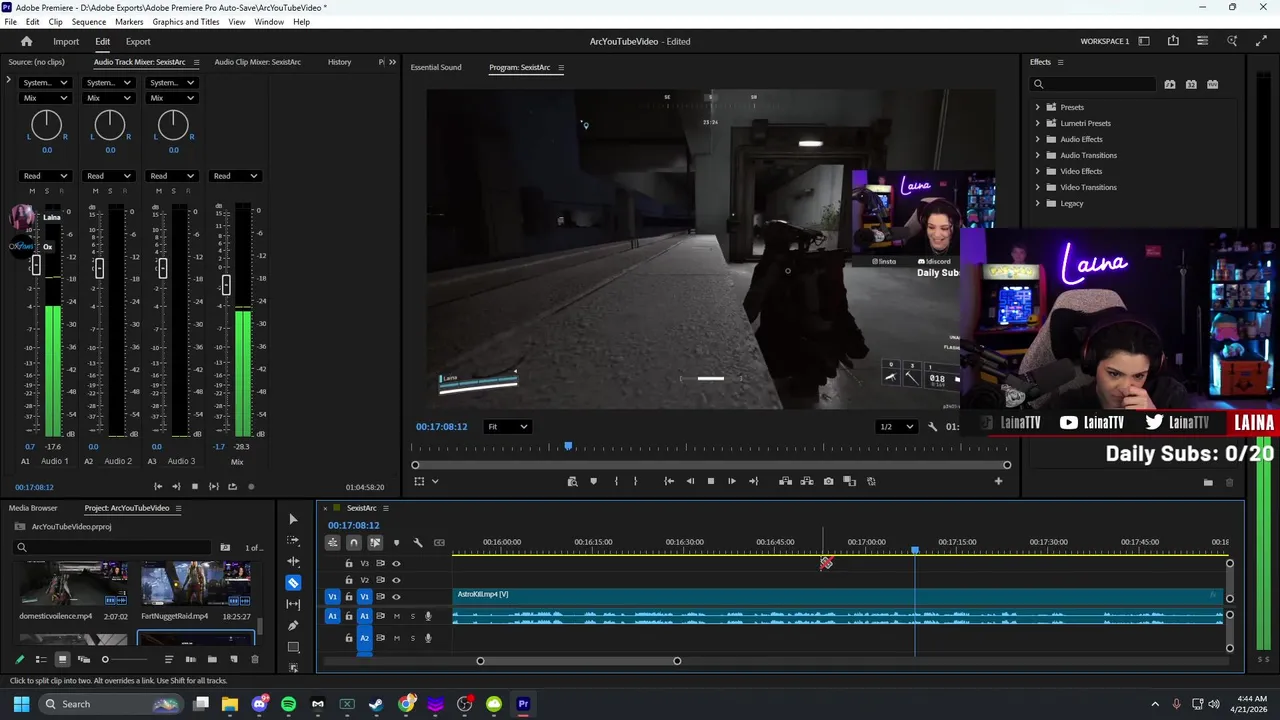Open the Sequence menu
The width and height of the screenshot is (1280, 720).
click(89, 22)
